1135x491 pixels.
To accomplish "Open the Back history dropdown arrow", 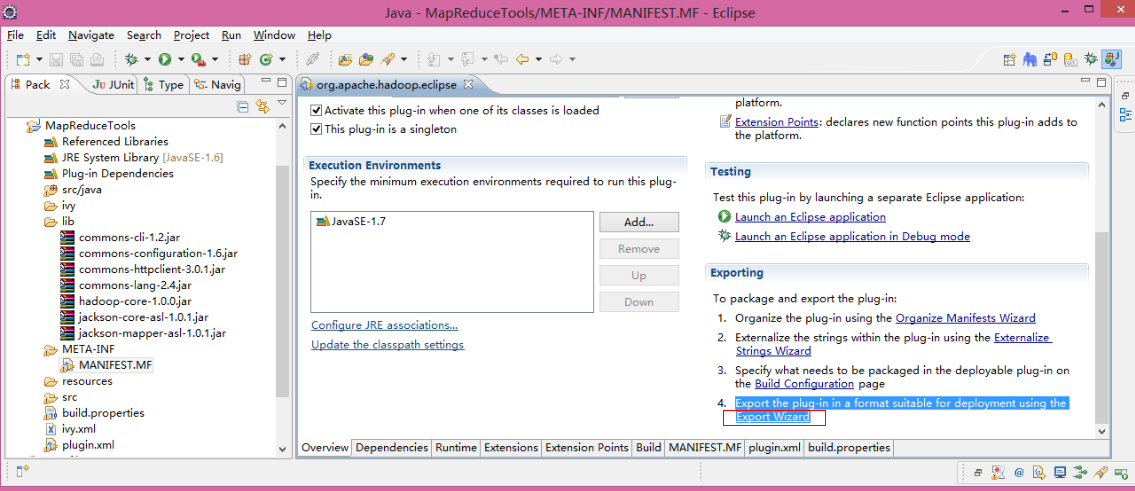I will [537, 59].
